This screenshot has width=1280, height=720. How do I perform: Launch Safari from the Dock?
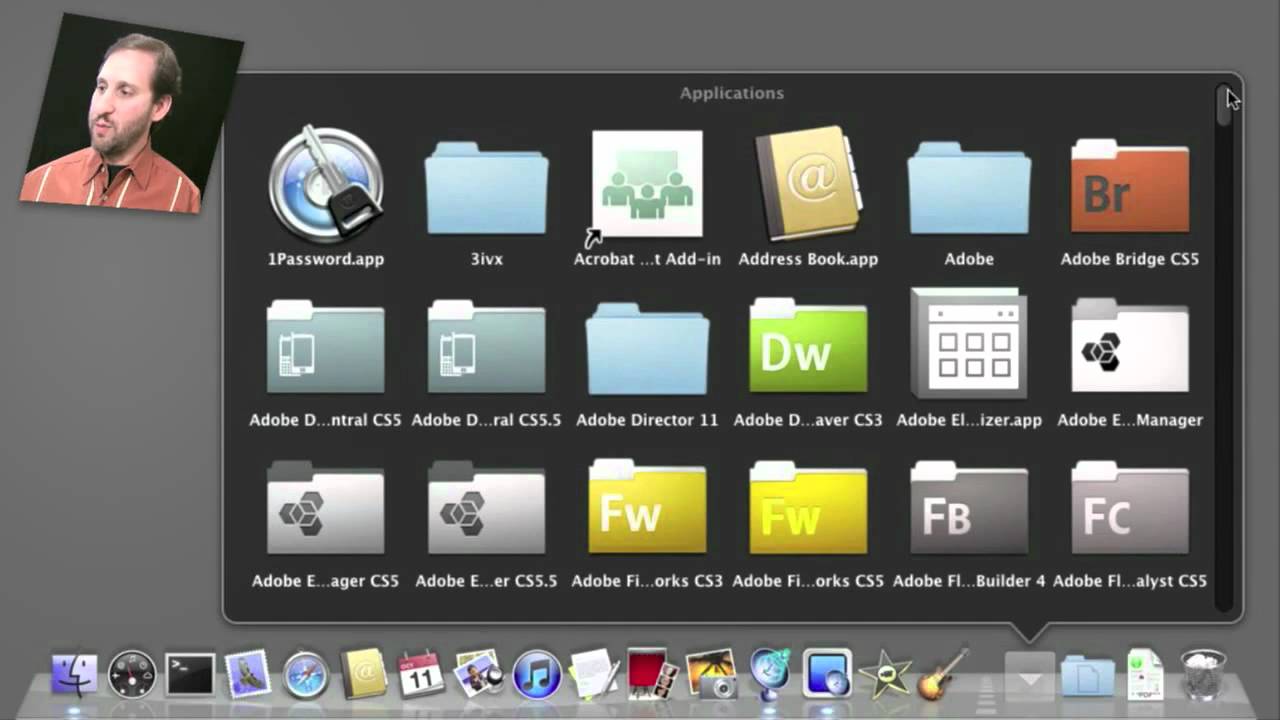(305, 675)
